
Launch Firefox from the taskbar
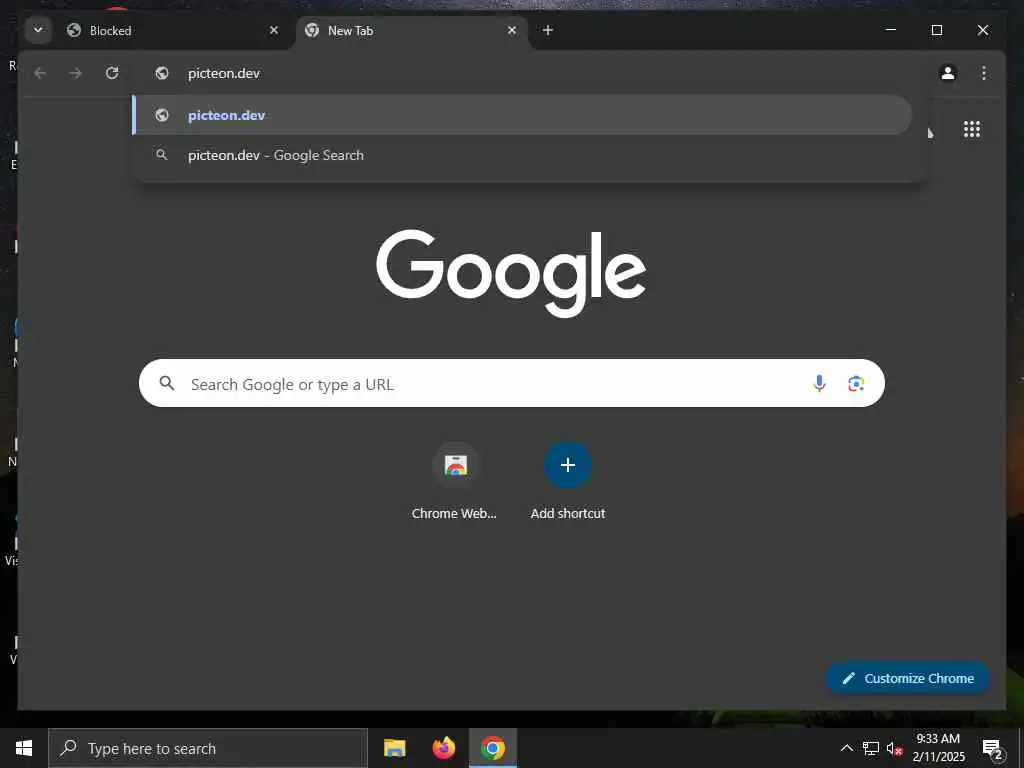click(x=444, y=748)
